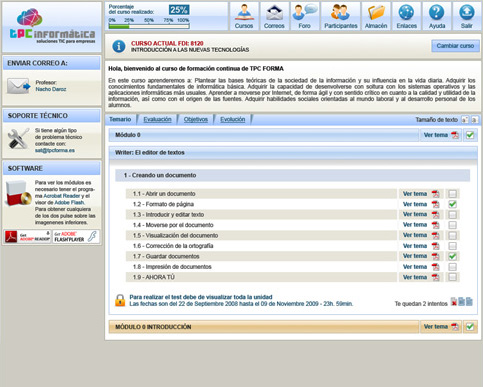The height and width of the screenshot is (387, 483).
Task: Open PDF icon for 1.5 Visualización del documento
Action: [x=435, y=235]
